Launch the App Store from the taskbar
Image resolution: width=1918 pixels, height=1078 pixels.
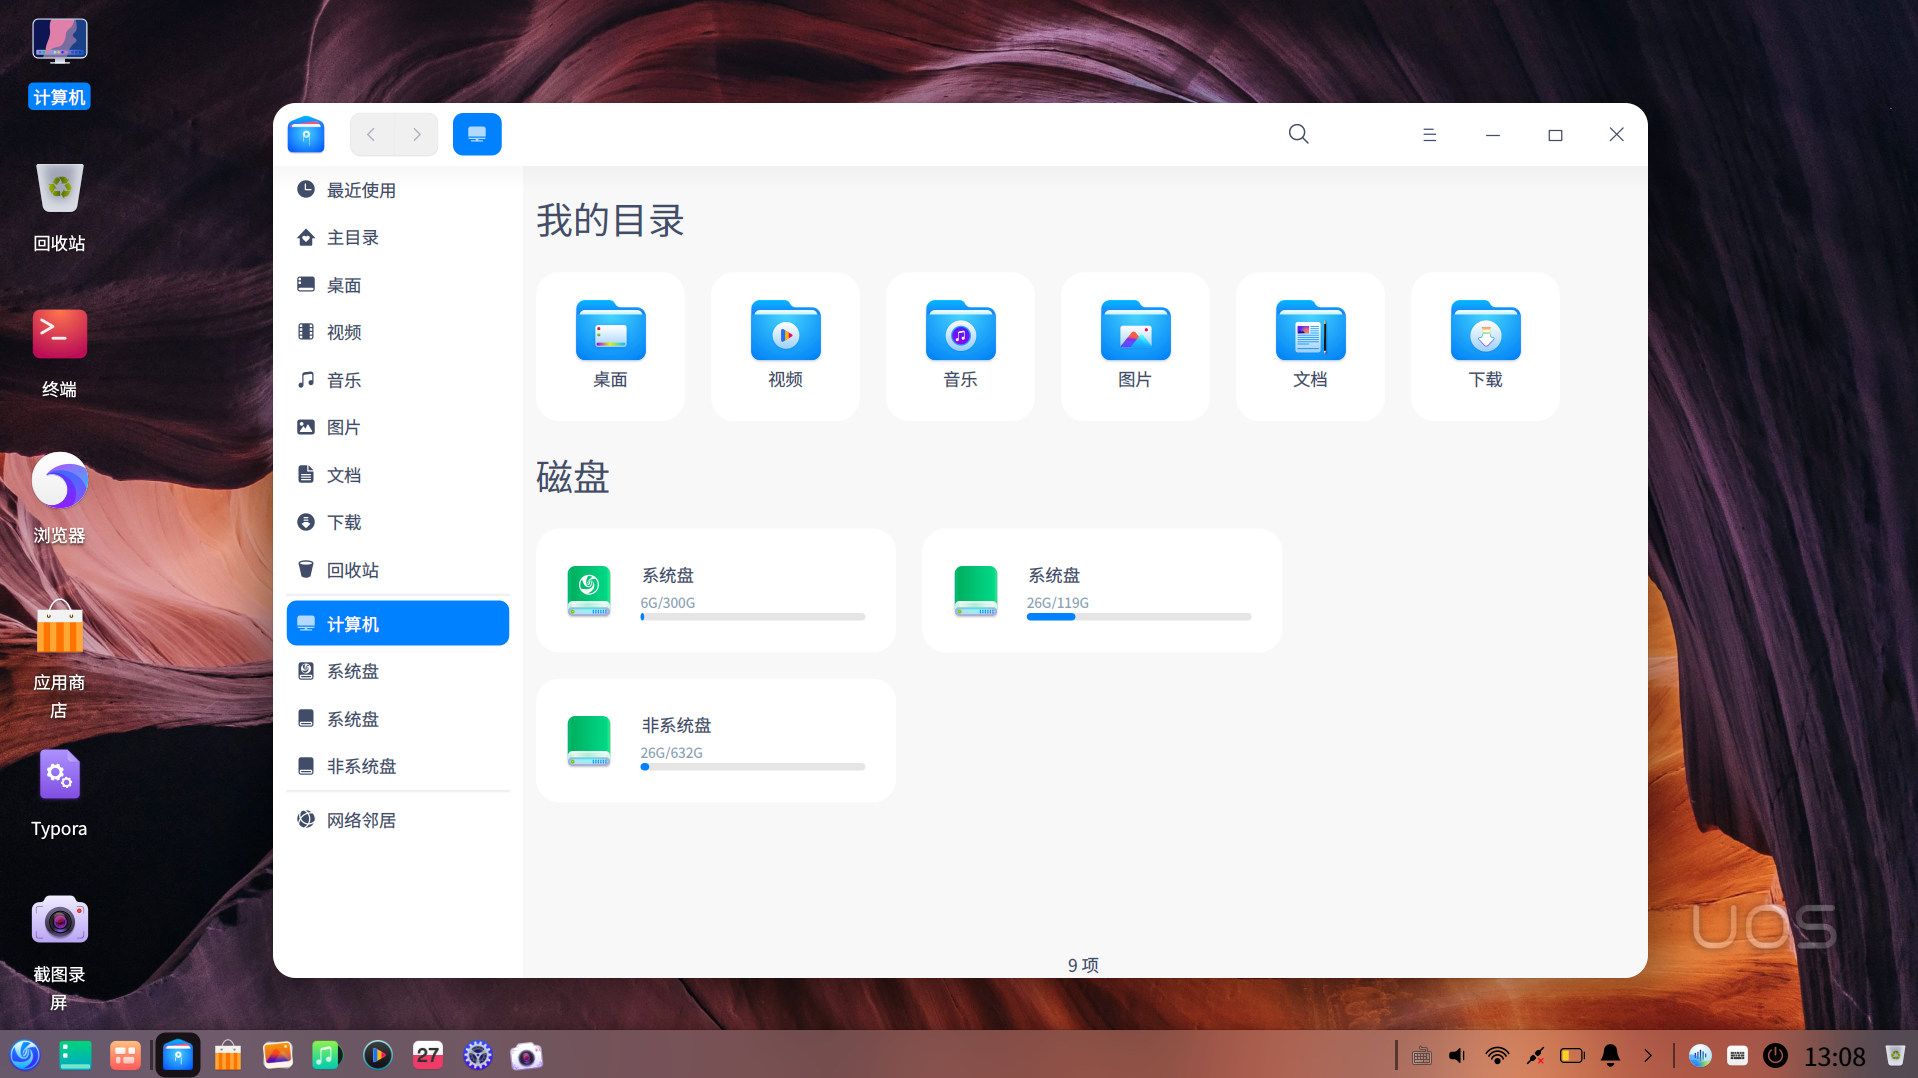[227, 1055]
